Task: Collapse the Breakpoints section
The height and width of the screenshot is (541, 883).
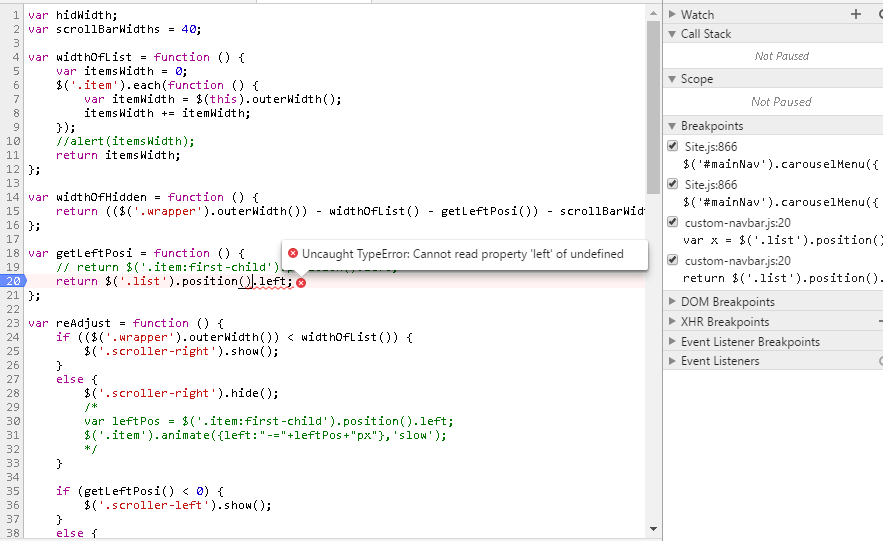Action: coord(672,126)
